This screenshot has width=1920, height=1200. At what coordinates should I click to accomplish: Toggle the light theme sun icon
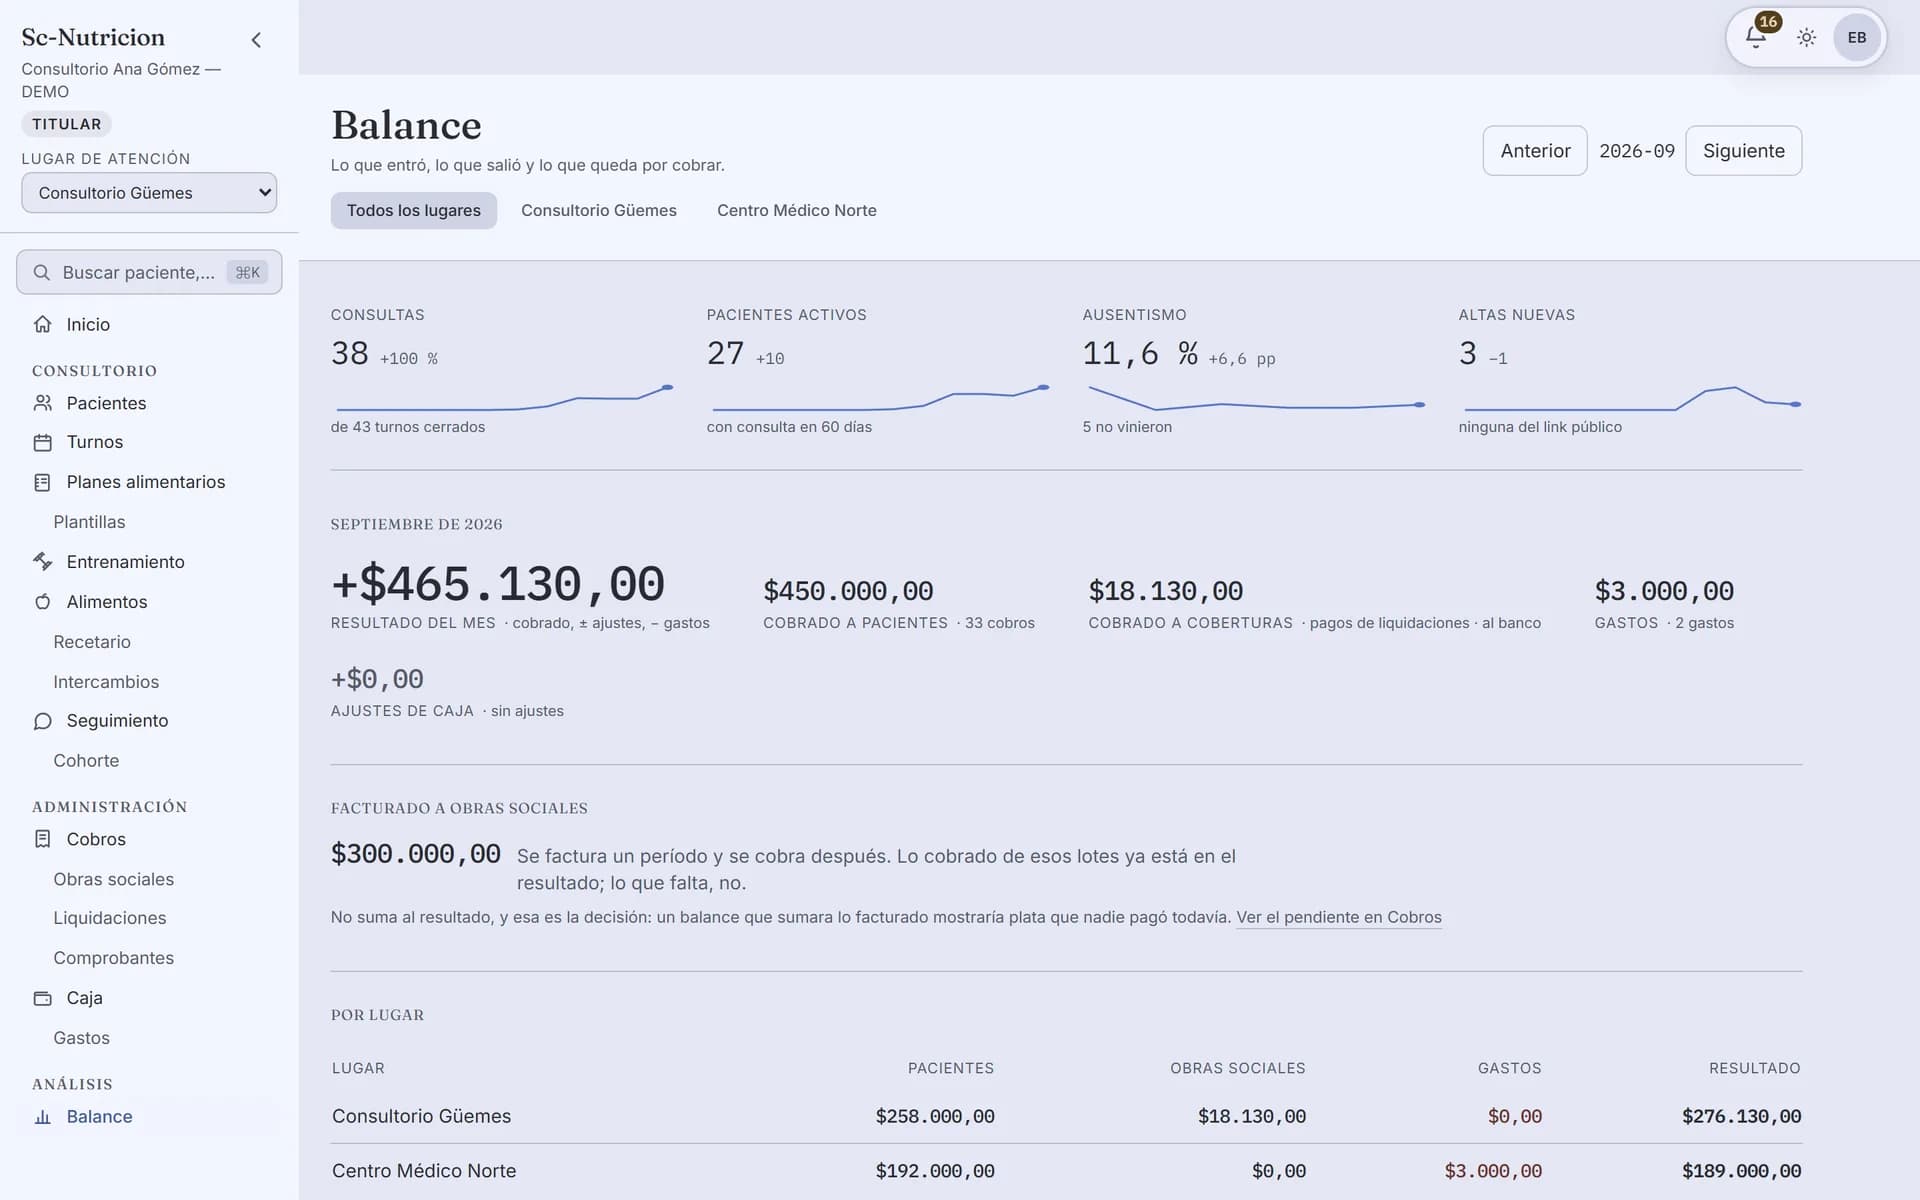click(x=1806, y=37)
